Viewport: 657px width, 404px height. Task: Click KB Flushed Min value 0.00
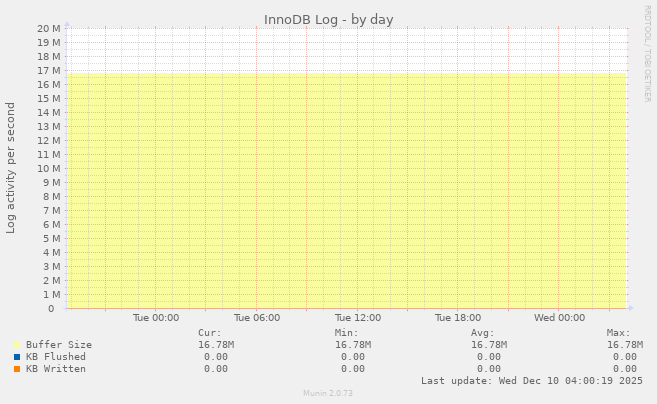point(352,357)
